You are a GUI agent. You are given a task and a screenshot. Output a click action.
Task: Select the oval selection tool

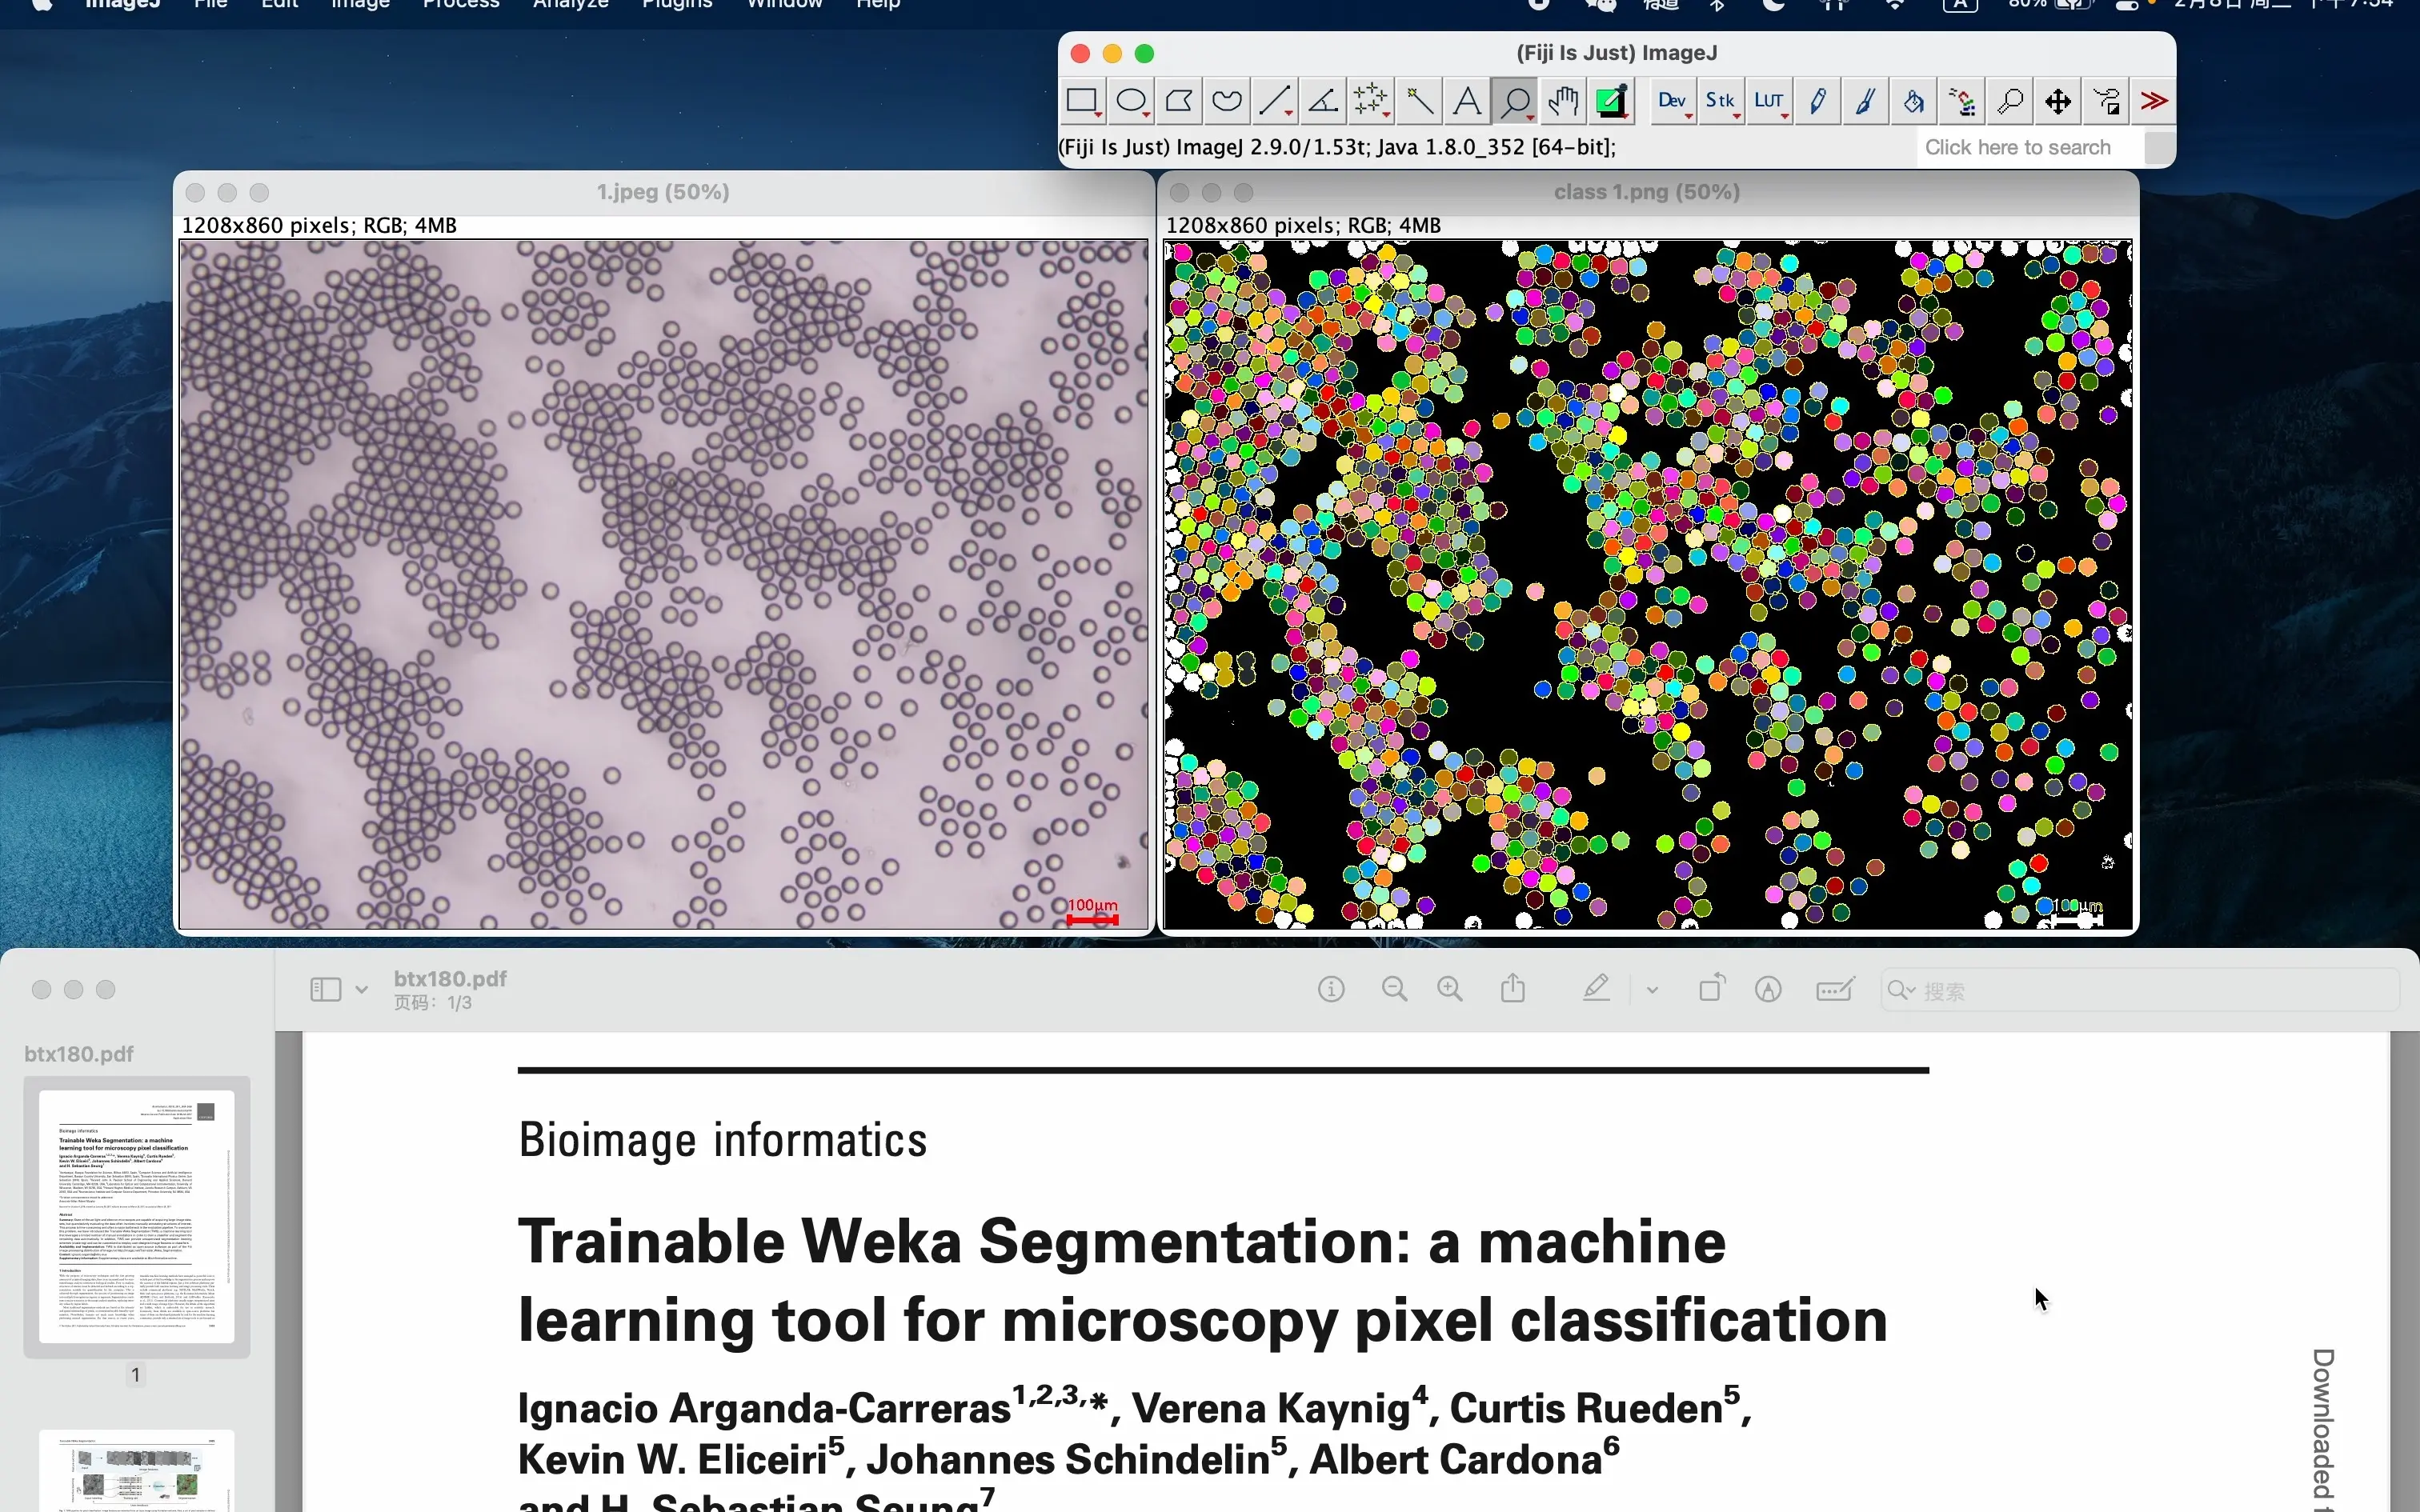click(x=1130, y=100)
